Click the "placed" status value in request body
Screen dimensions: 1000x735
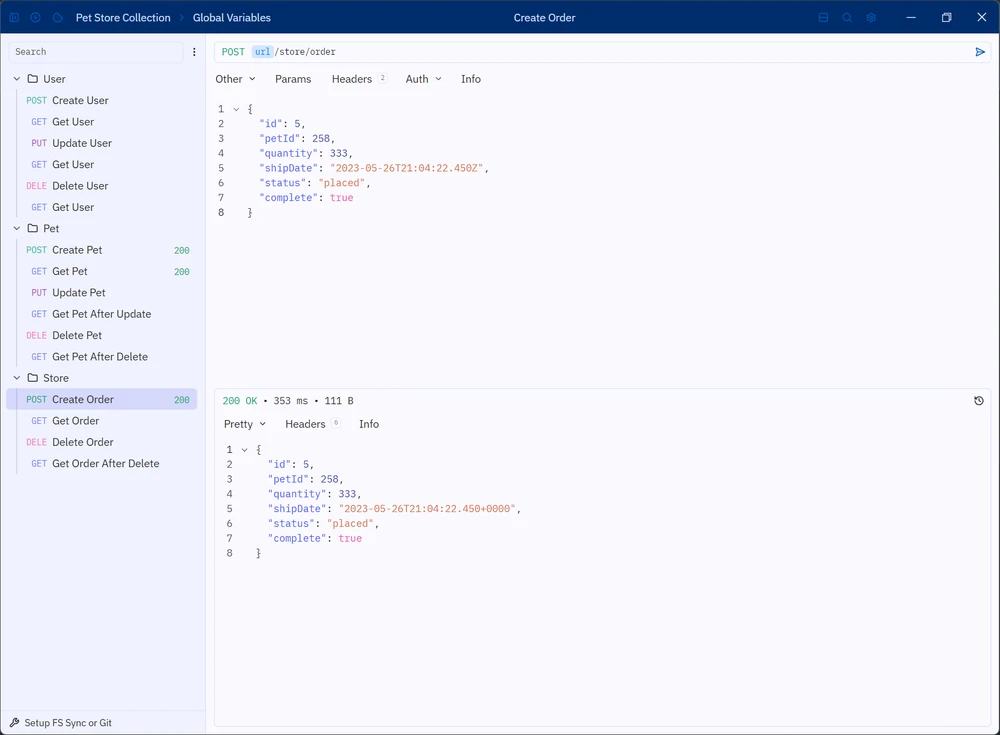(x=342, y=183)
